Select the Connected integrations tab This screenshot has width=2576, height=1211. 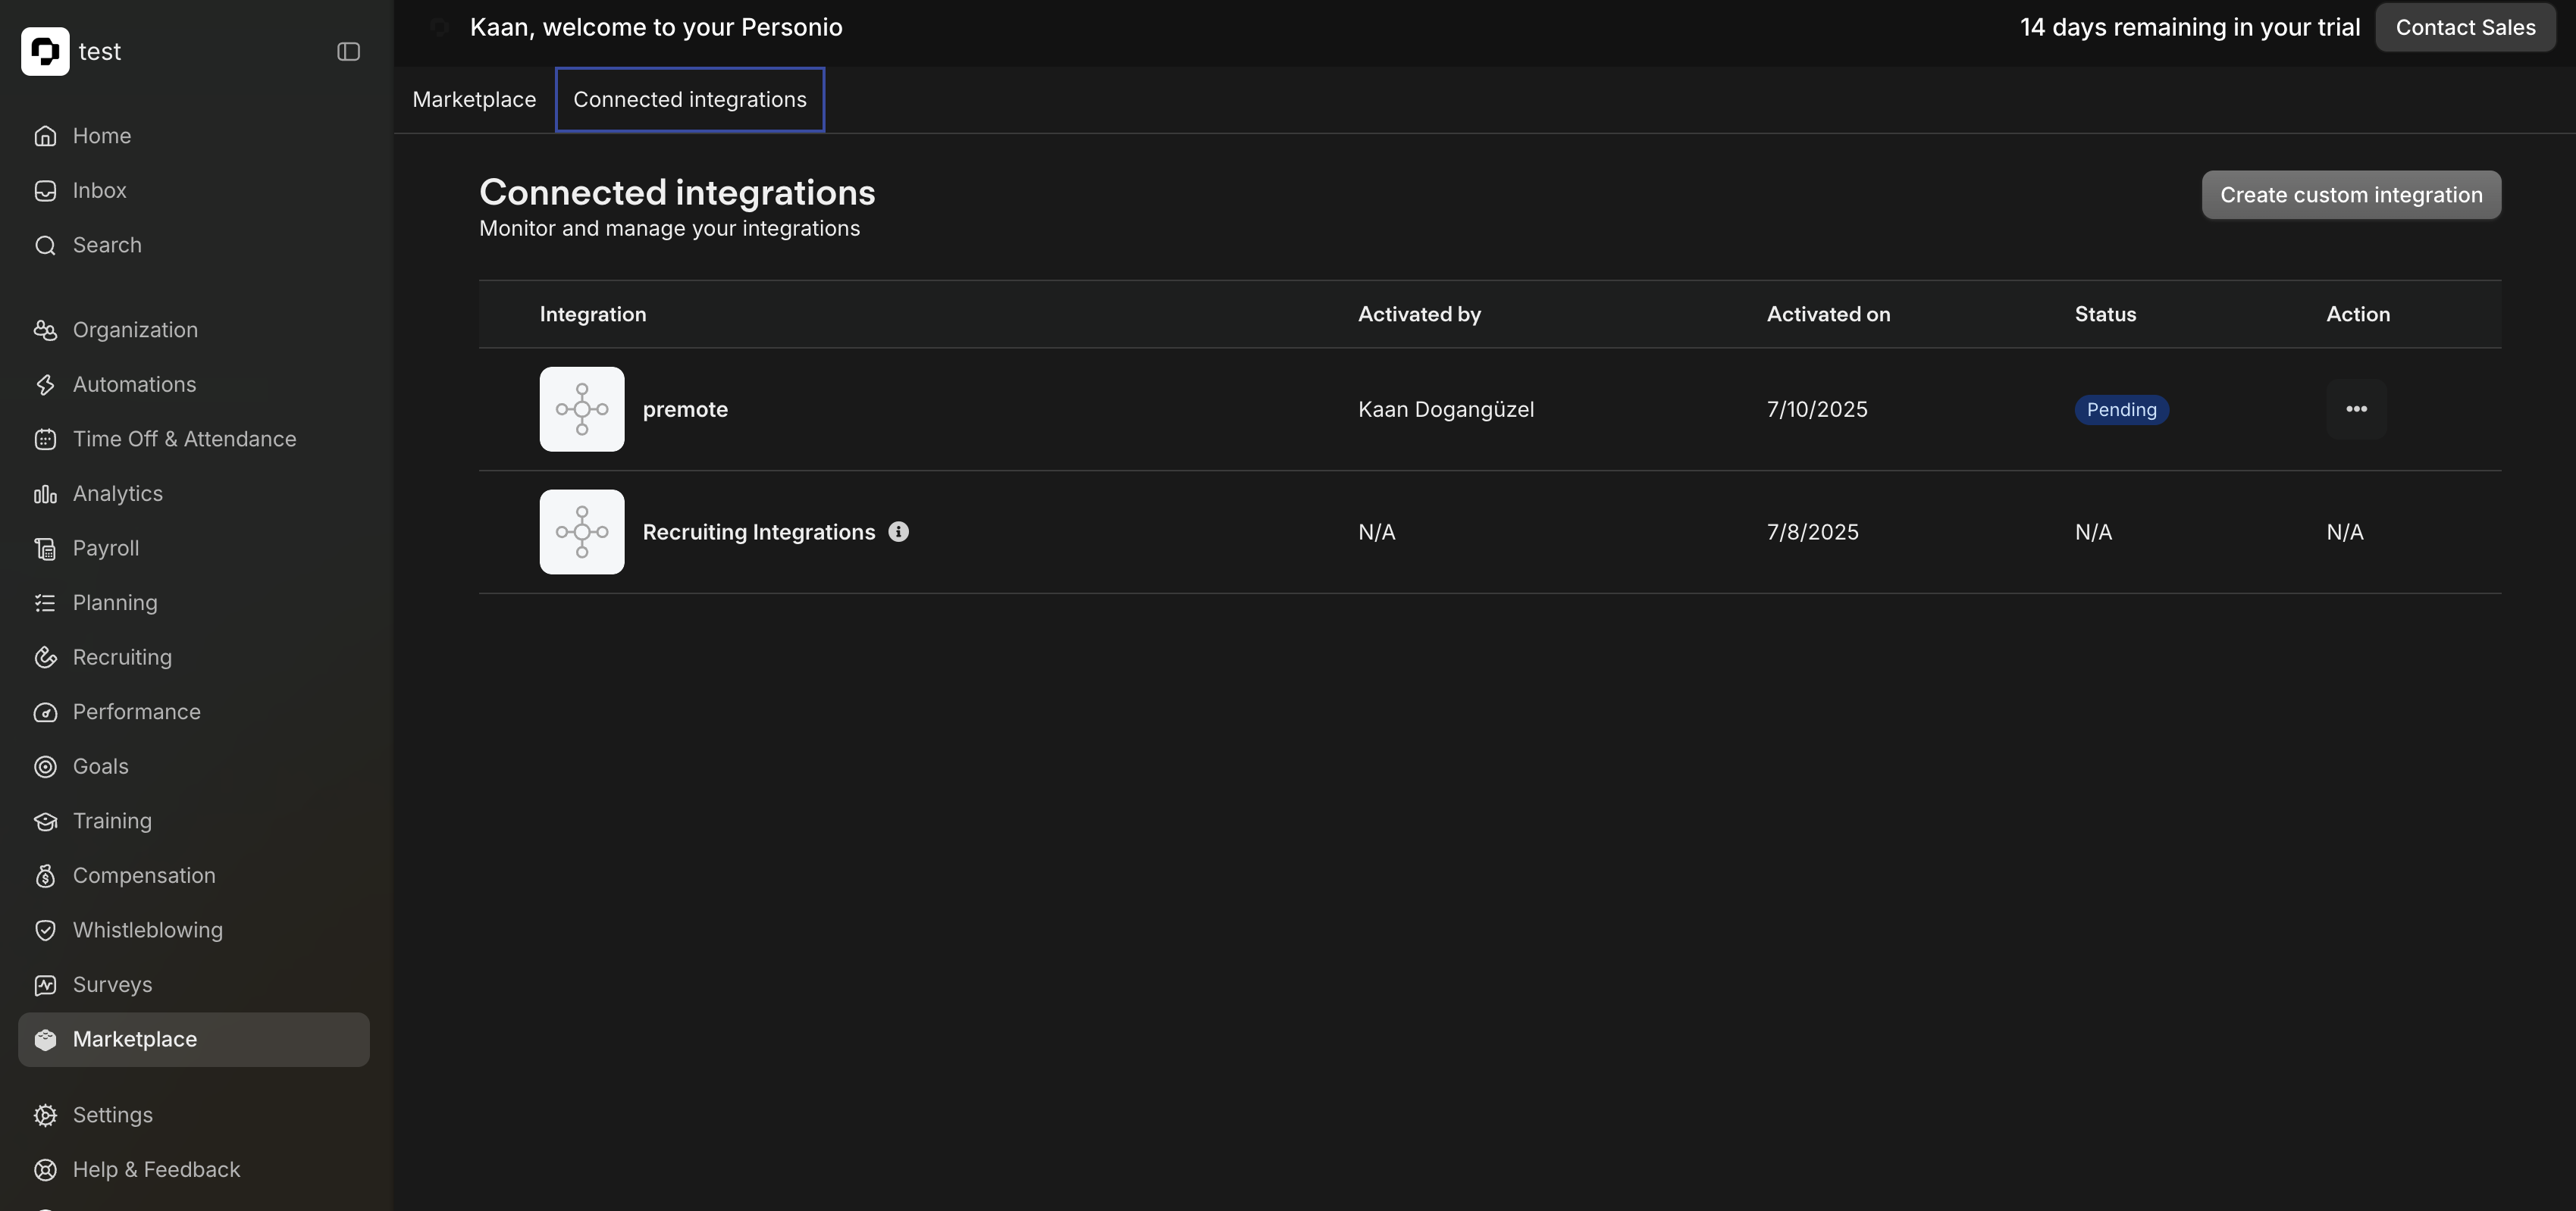point(689,100)
